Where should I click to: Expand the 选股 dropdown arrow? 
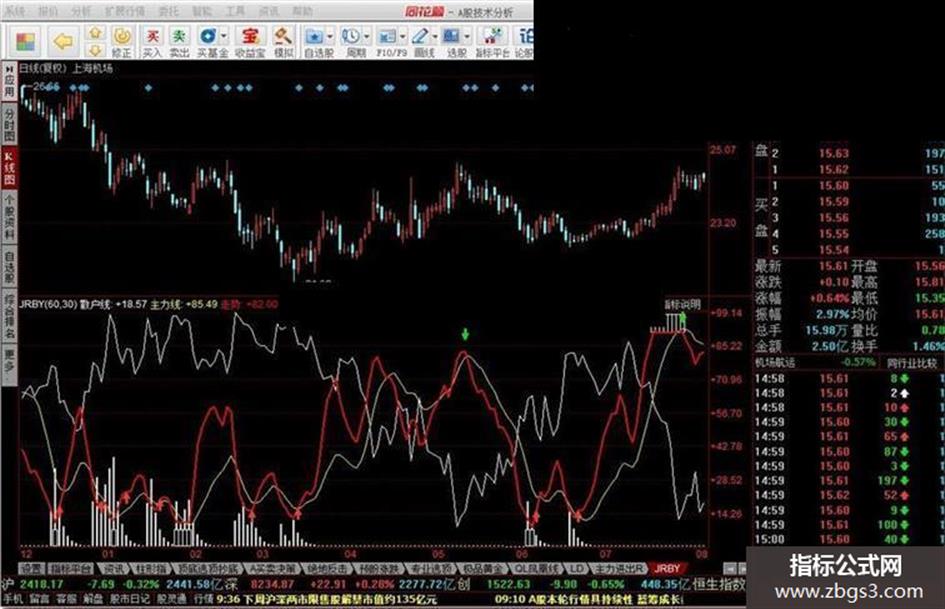[468, 36]
